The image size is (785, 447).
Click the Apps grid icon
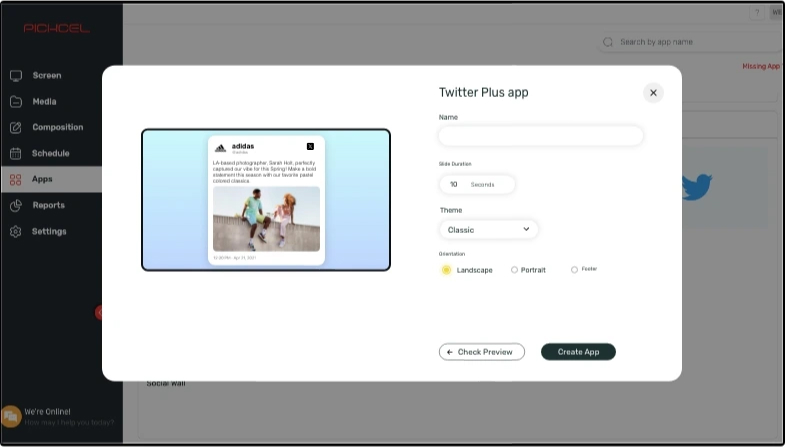(16, 179)
